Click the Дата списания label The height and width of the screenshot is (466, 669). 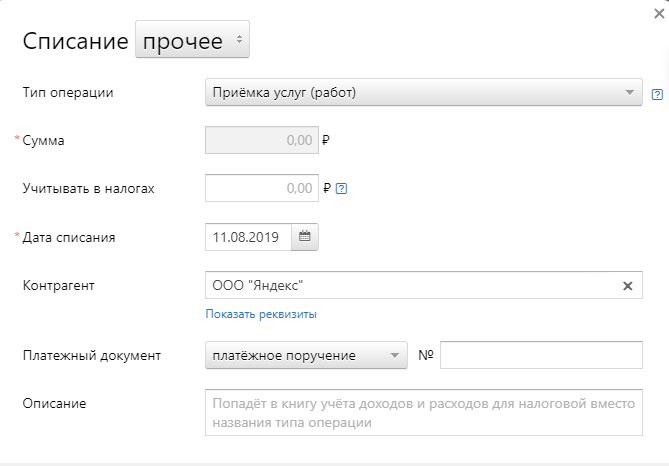pos(69,237)
